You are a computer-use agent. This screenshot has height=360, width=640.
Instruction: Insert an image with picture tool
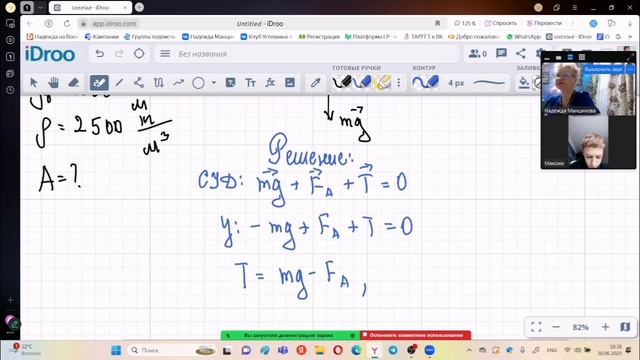click(290, 83)
